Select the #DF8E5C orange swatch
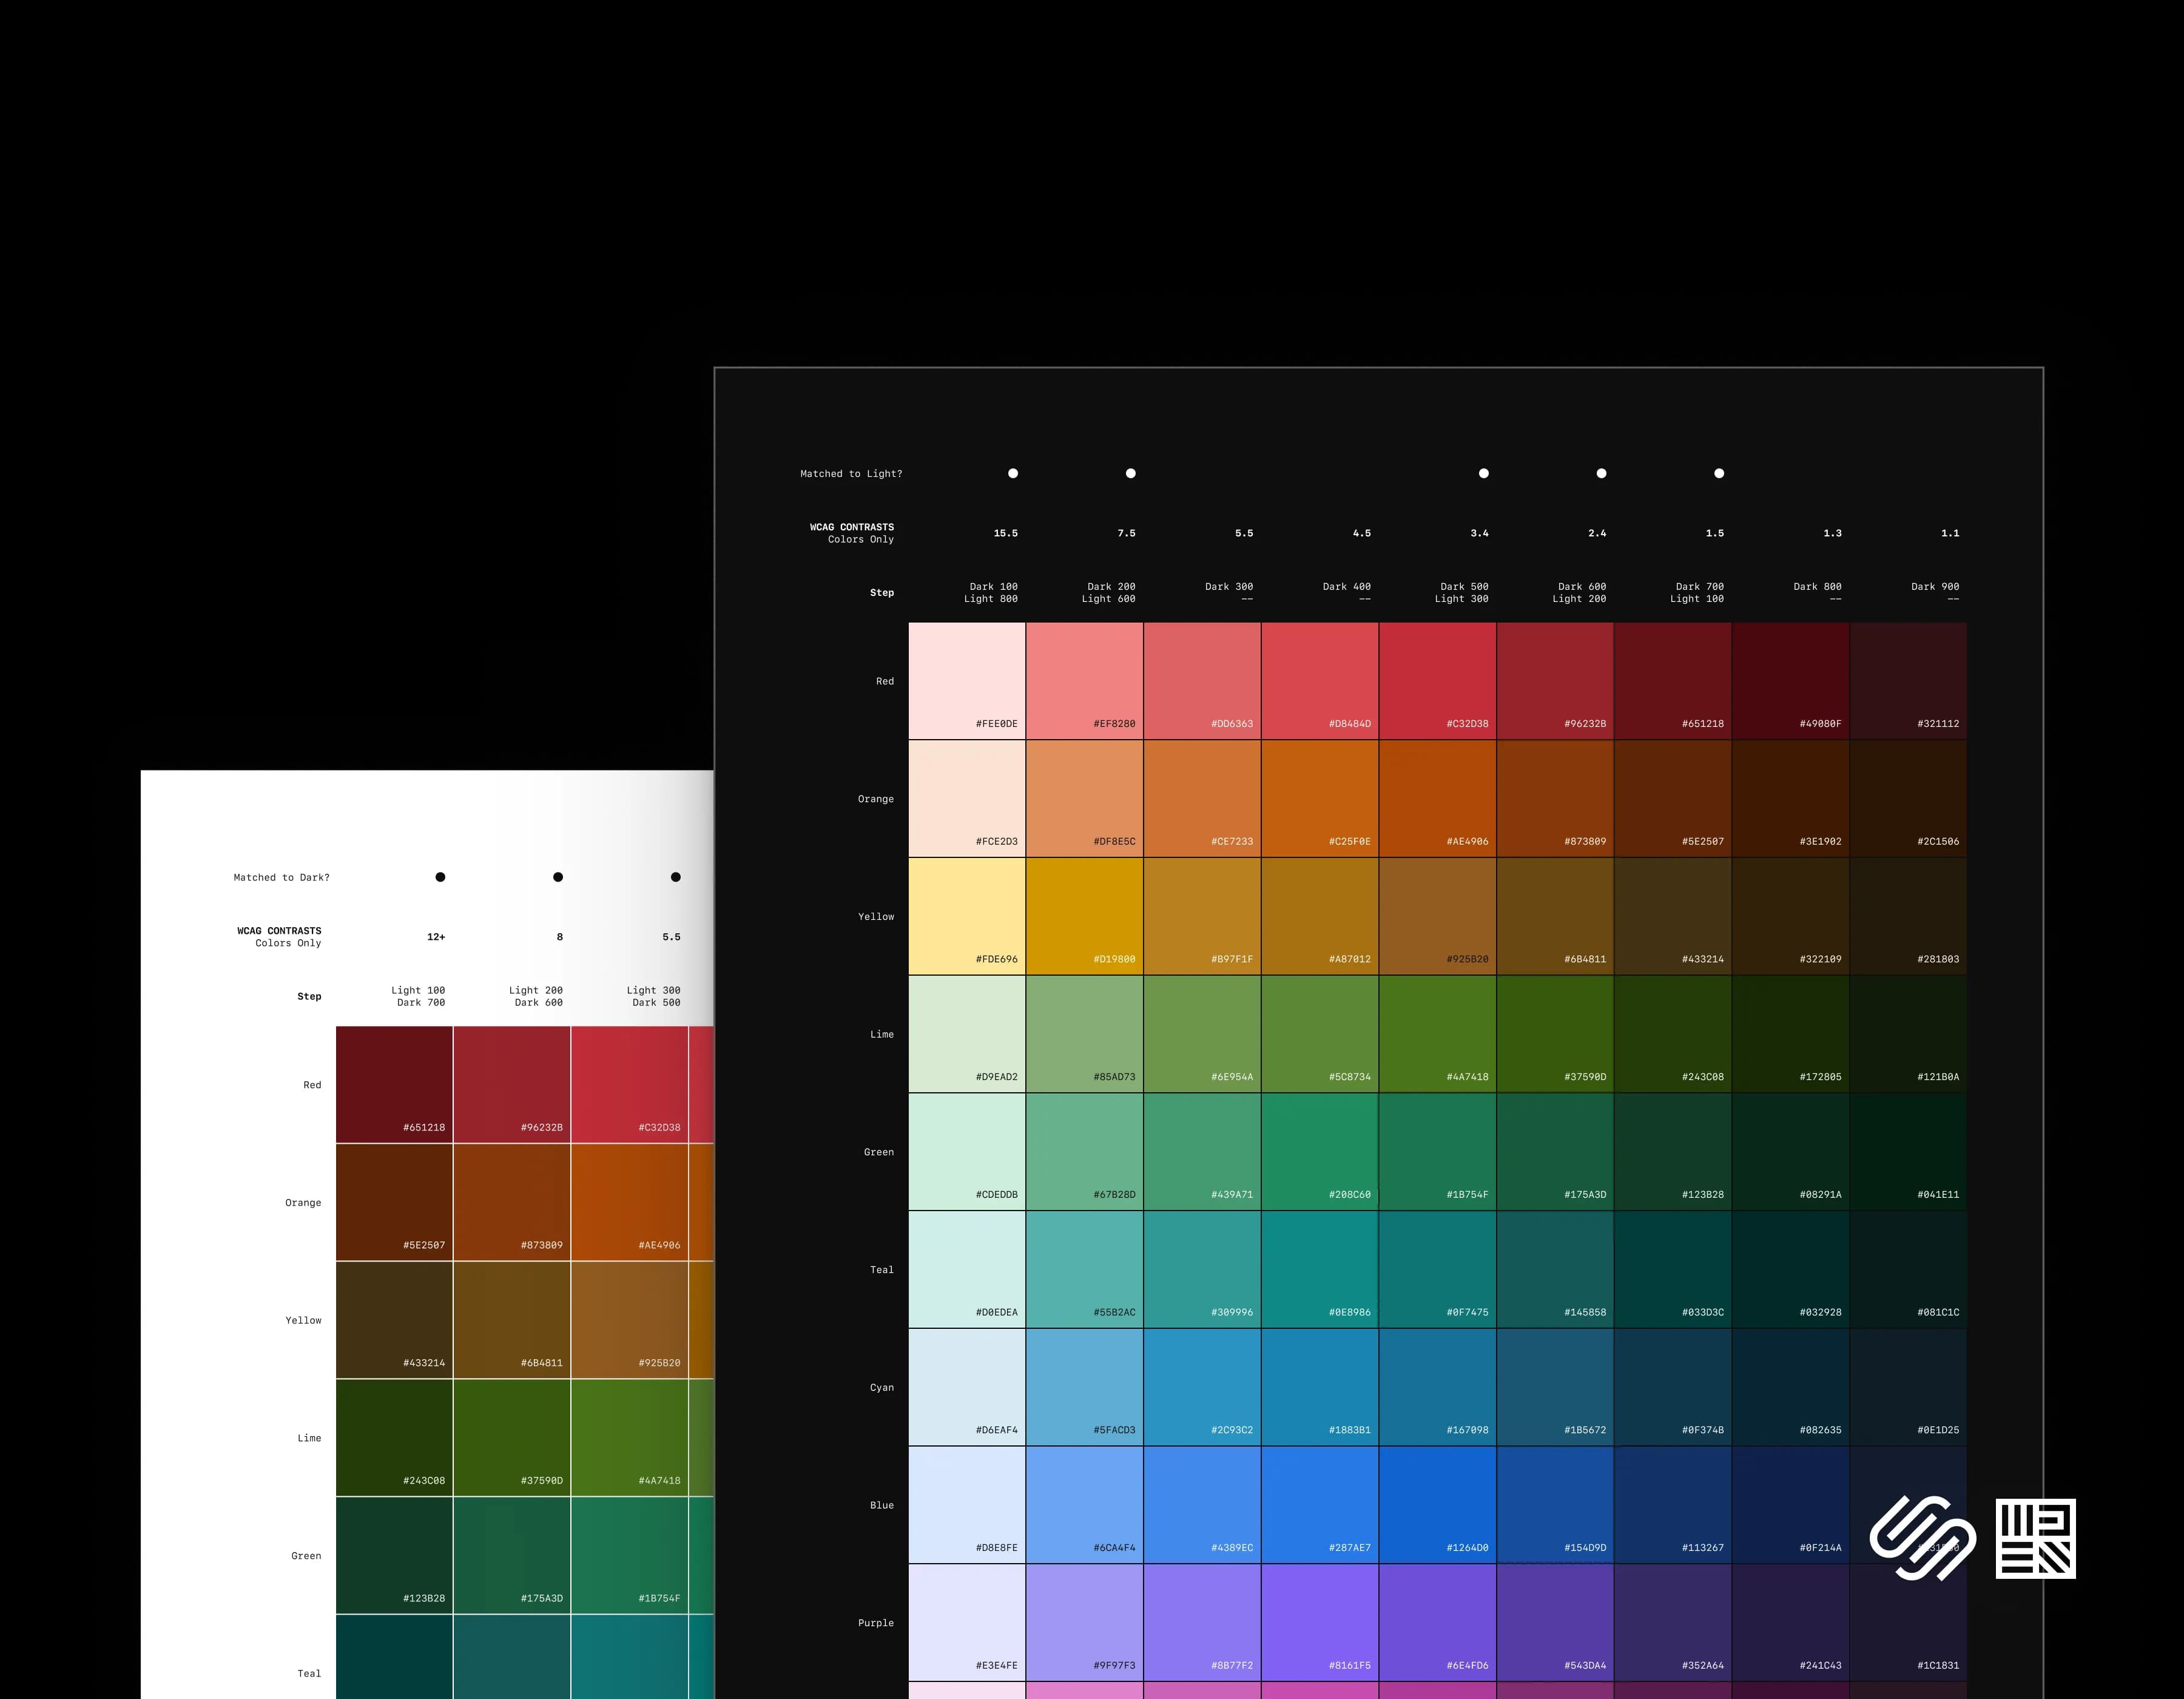Viewport: 2184px width, 1699px height. pyautogui.click(x=1084, y=799)
